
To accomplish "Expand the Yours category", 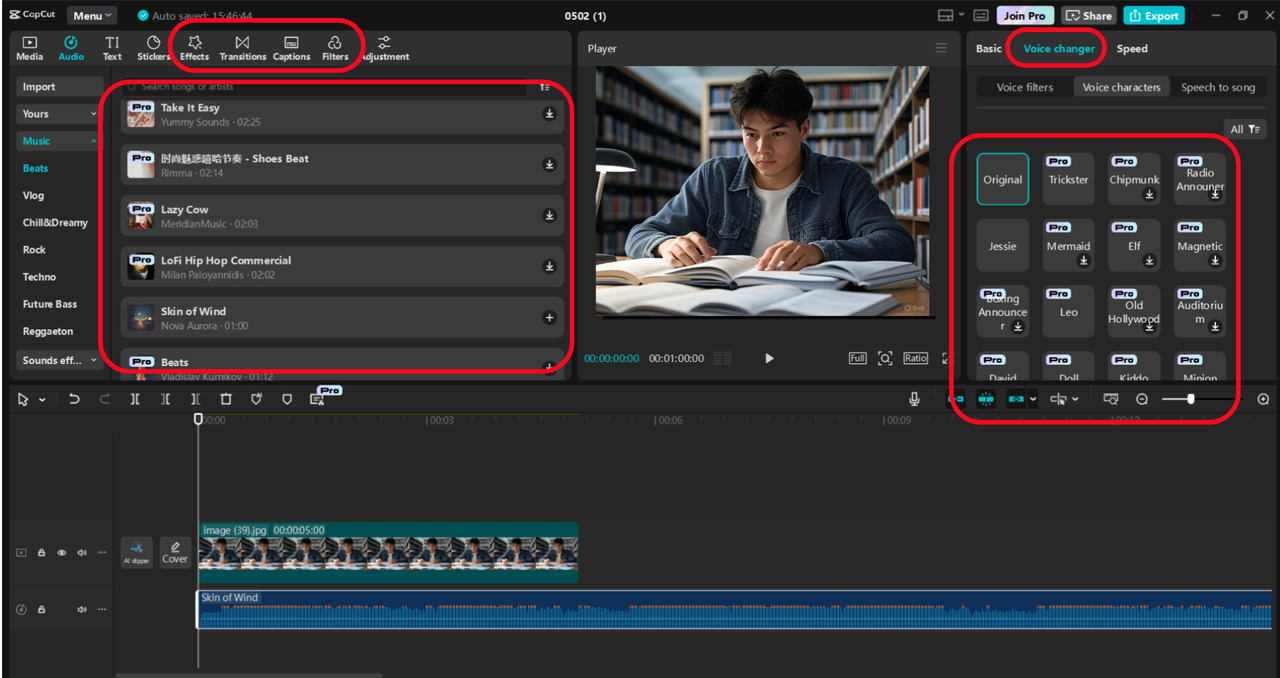I will click(60, 114).
